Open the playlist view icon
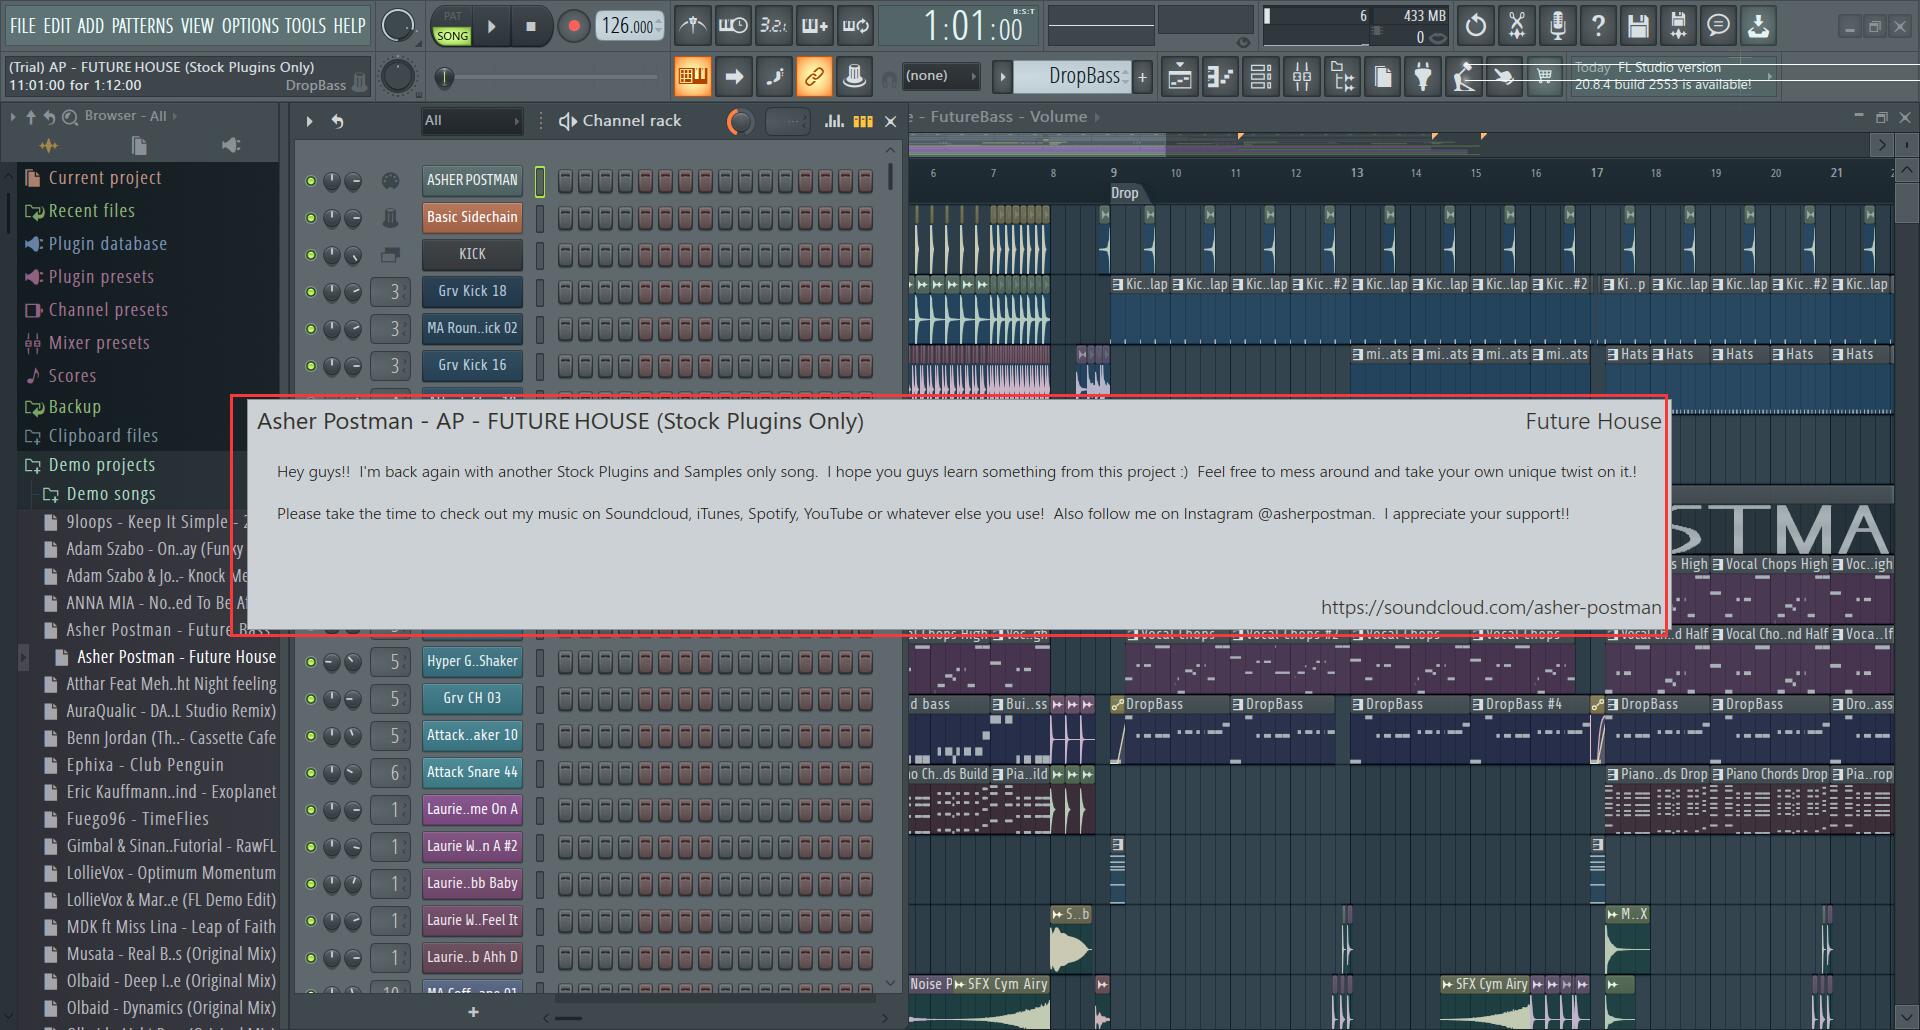The width and height of the screenshot is (1920, 1030). (1180, 76)
